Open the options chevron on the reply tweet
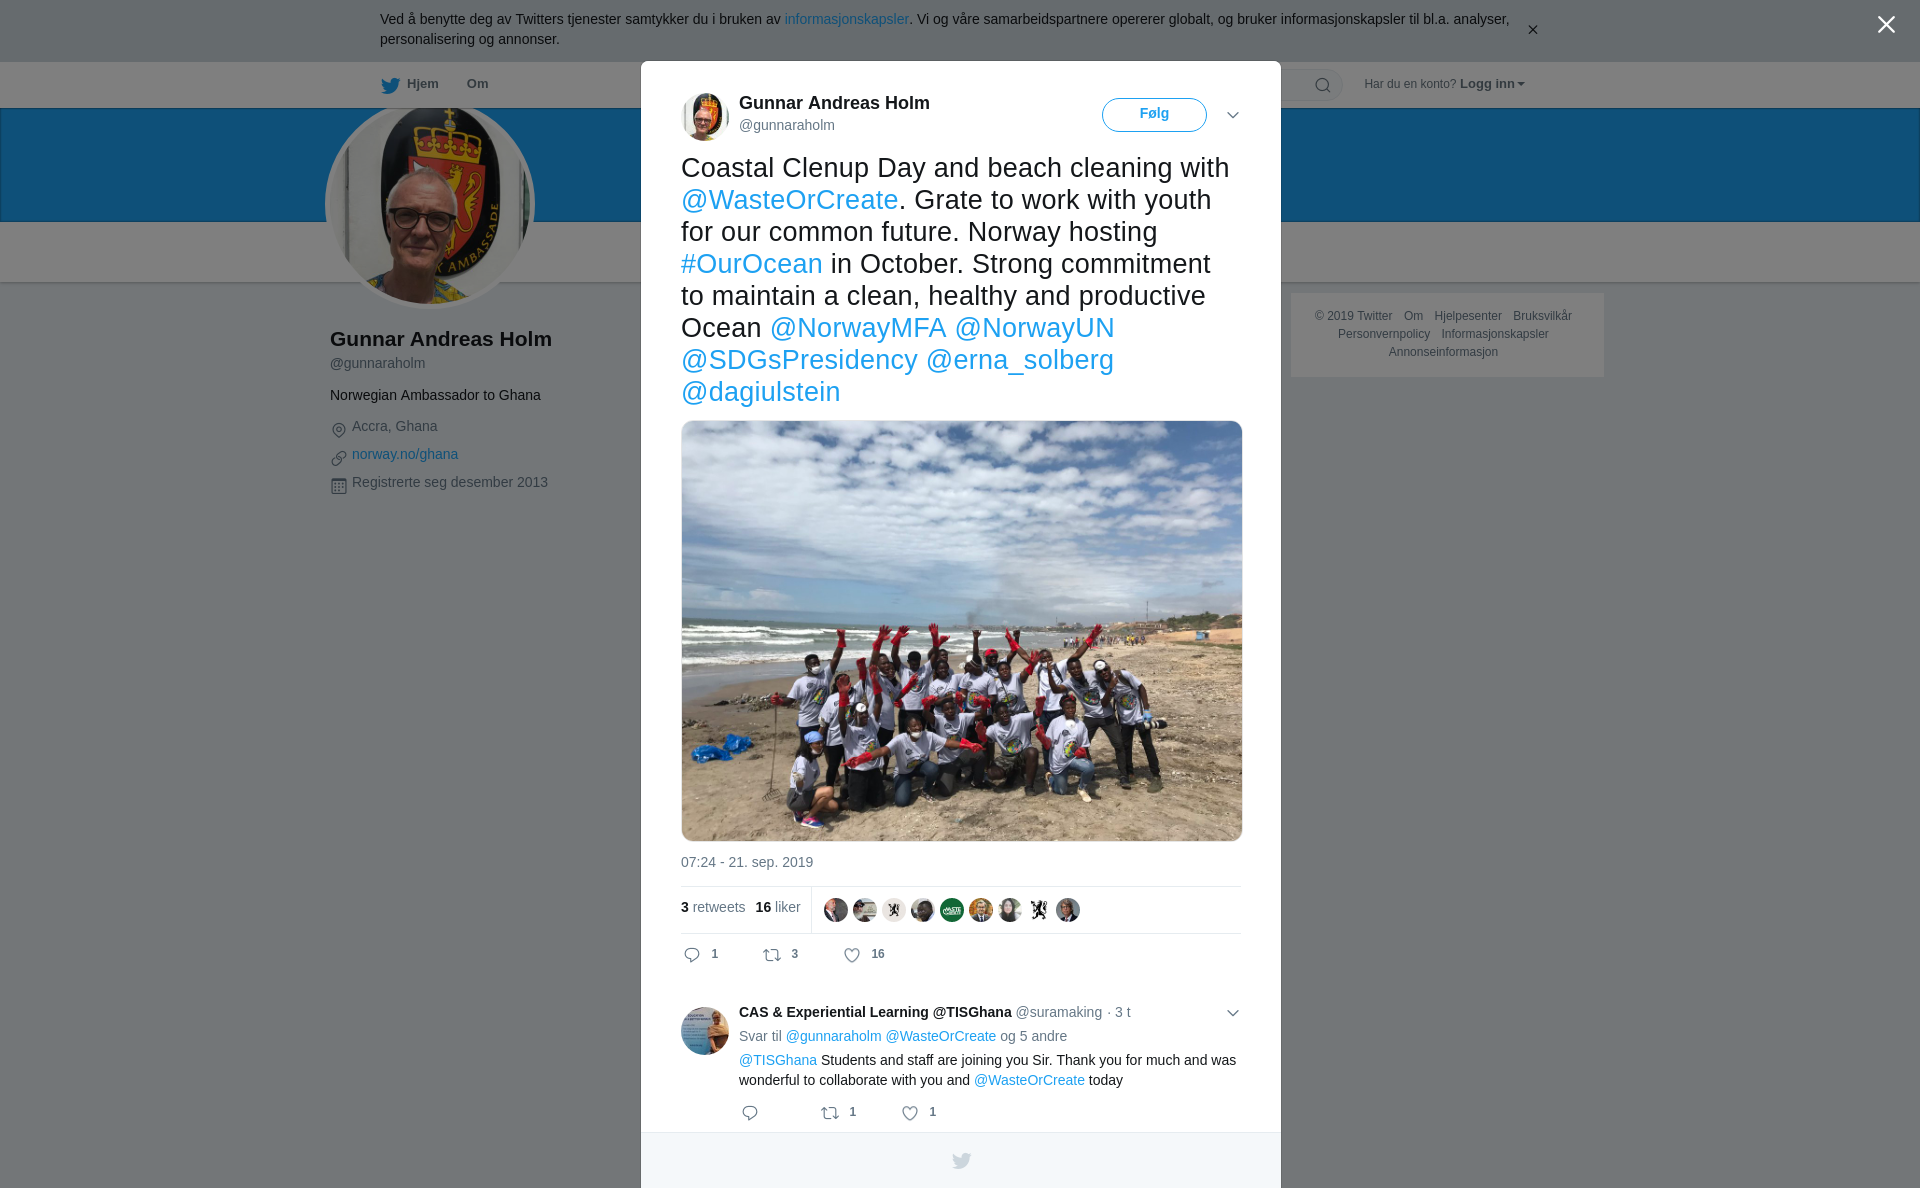The image size is (1920, 1188). [1233, 1013]
